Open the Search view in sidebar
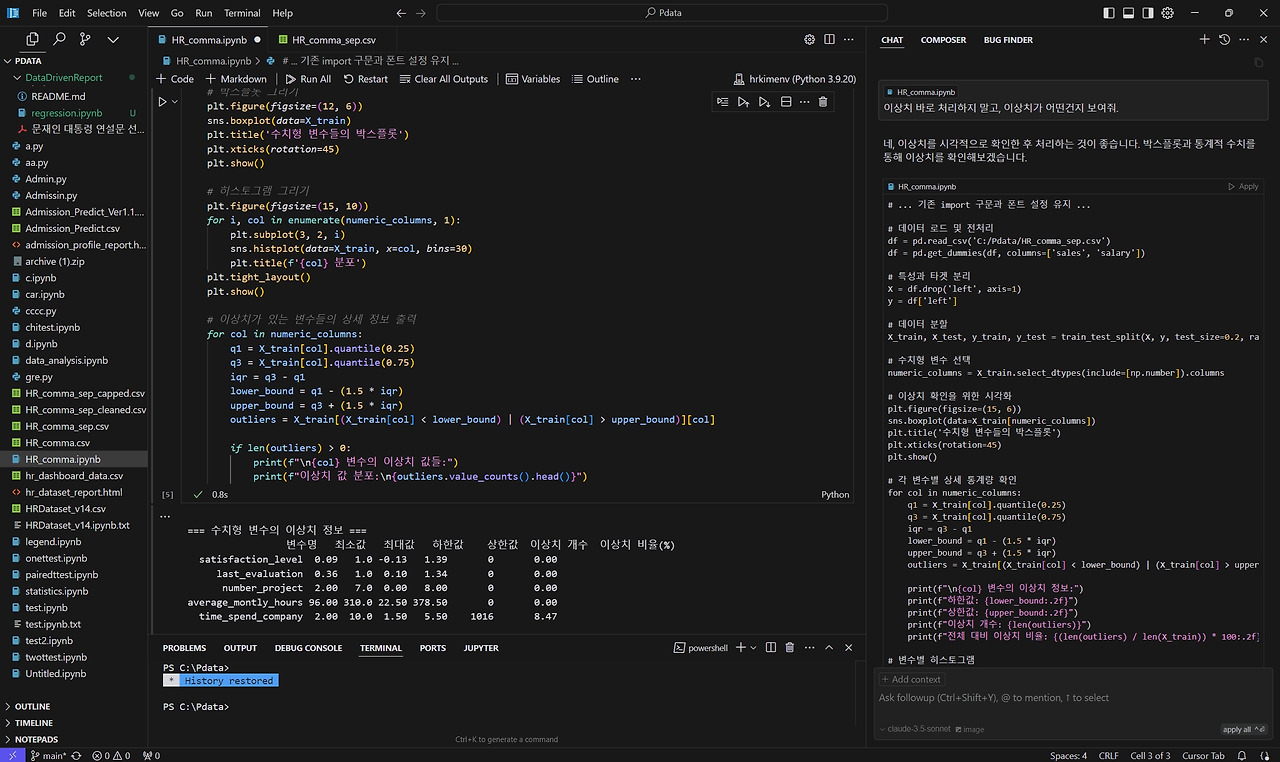1280x762 pixels. point(59,39)
